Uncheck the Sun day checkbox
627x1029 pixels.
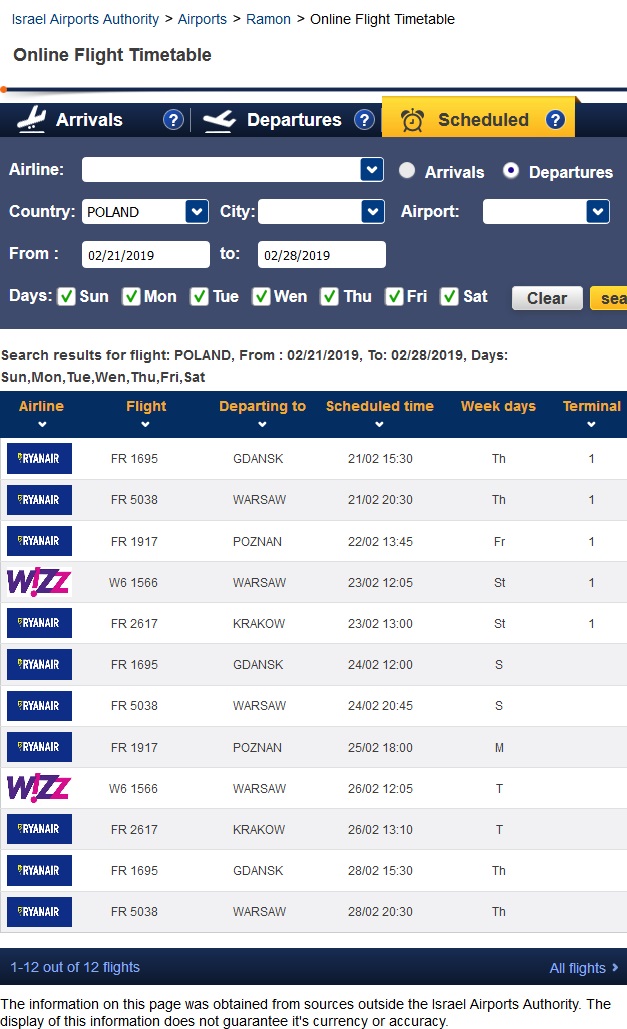pyautogui.click(x=66, y=297)
